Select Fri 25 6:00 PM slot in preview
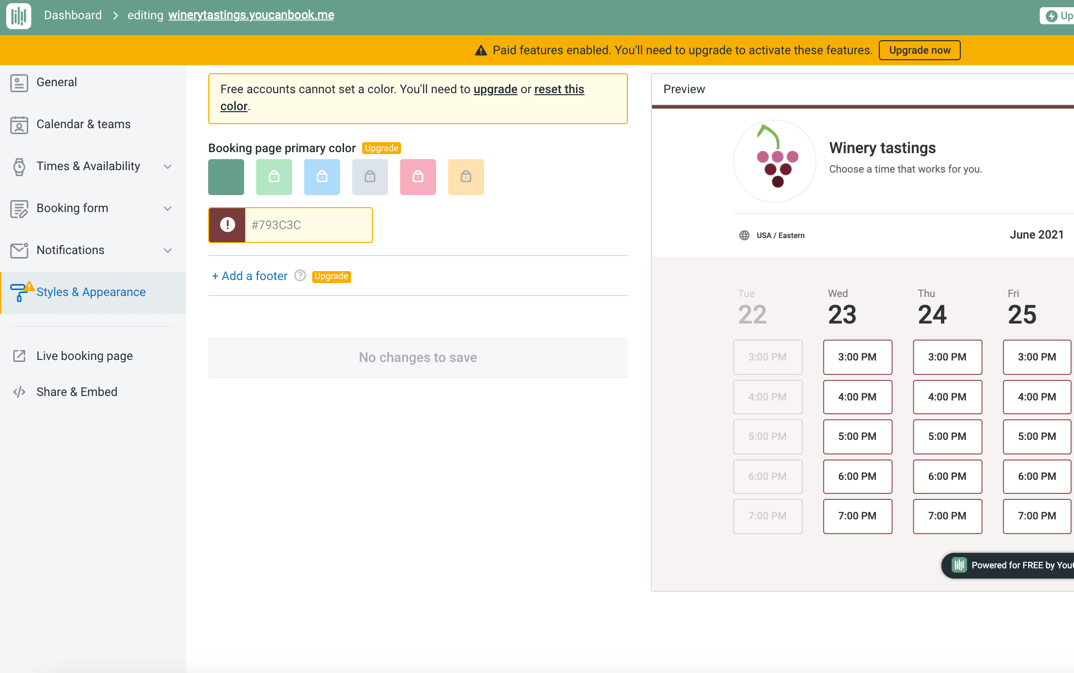1074x673 pixels. pos(1037,476)
